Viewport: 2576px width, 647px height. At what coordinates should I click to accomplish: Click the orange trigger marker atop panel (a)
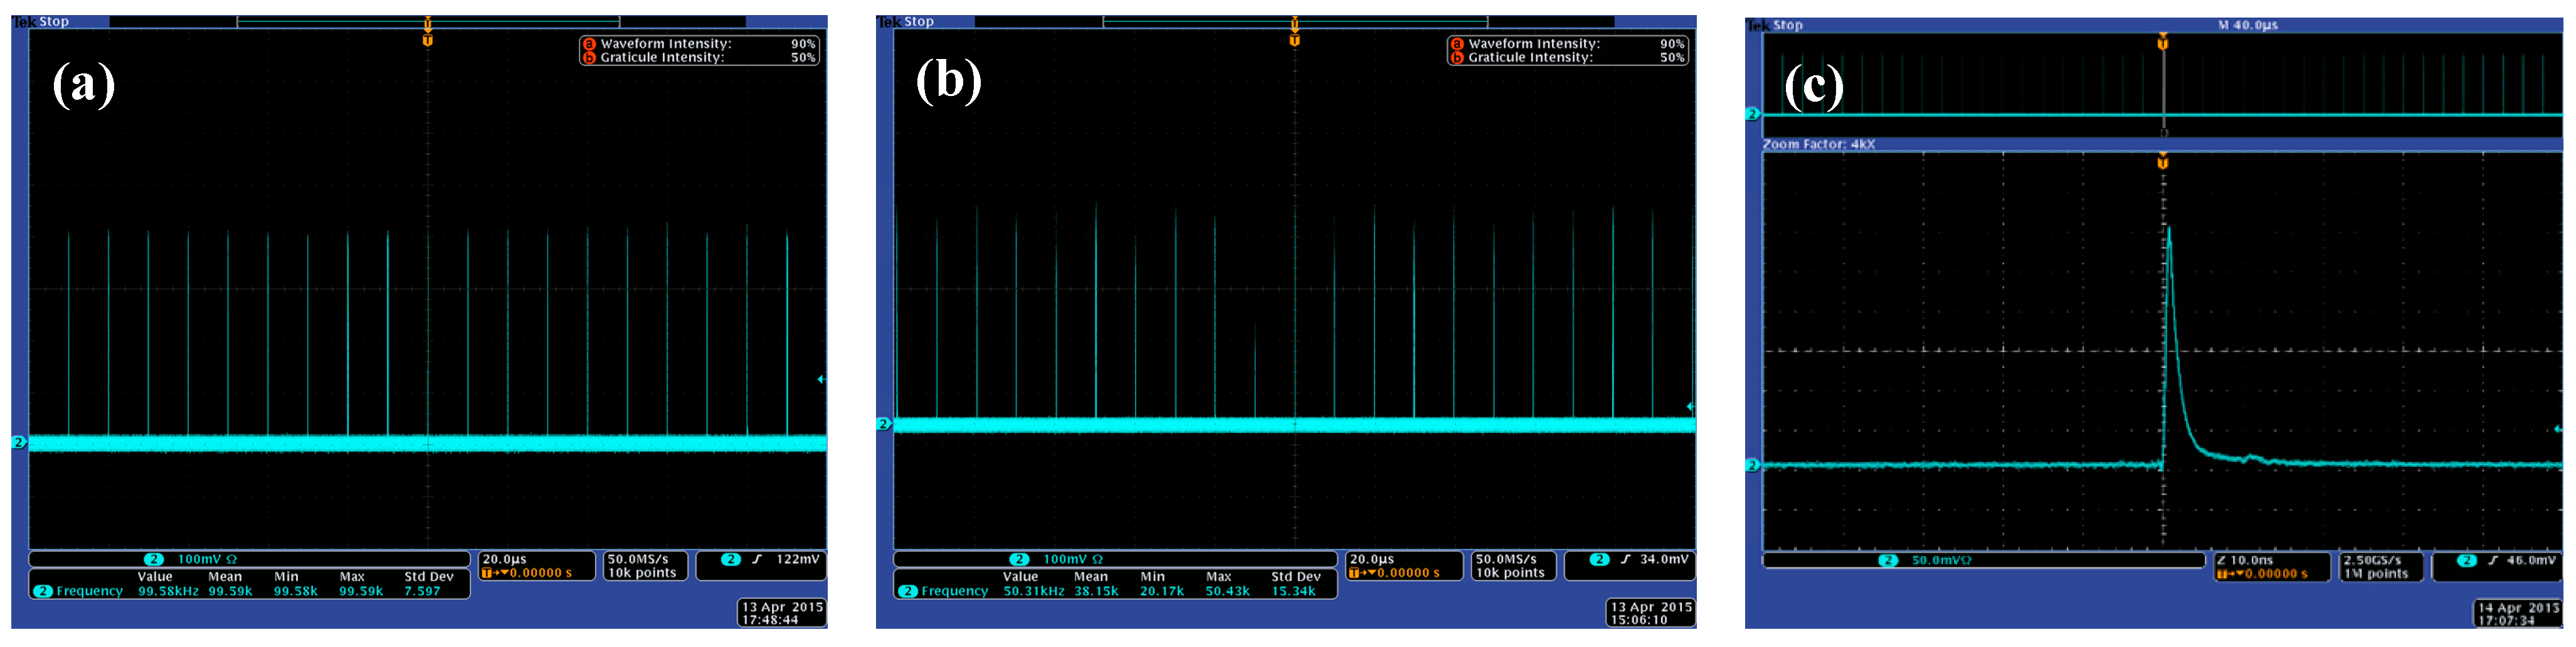tap(428, 40)
